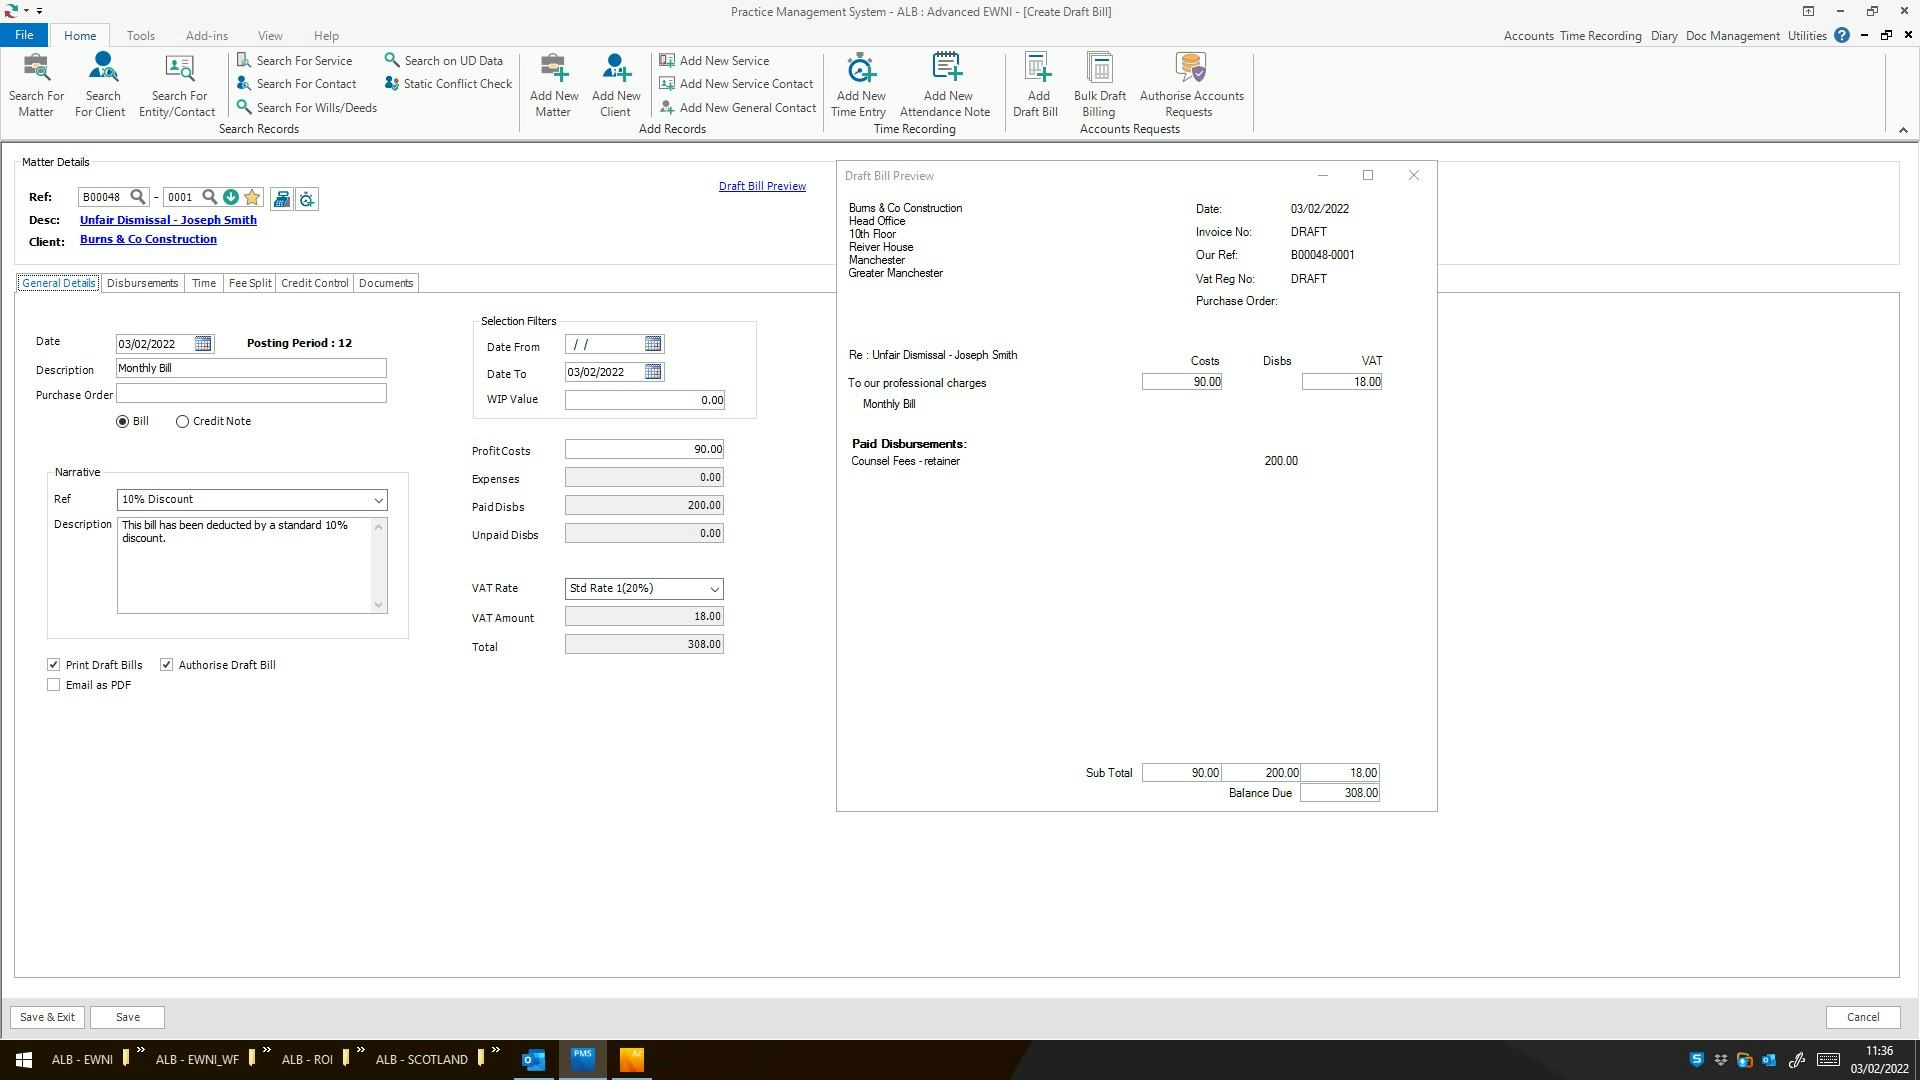Open Authorise Accounts Requests
Screen dimensions: 1920x1080
[x=1189, y=85]
